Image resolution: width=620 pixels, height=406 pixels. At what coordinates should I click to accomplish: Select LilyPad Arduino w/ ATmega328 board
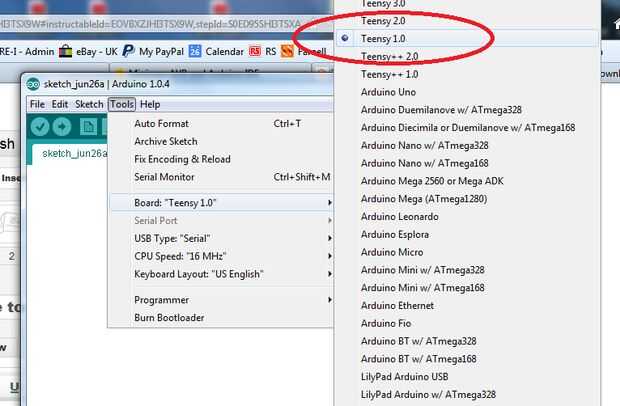tap(467, 395)
